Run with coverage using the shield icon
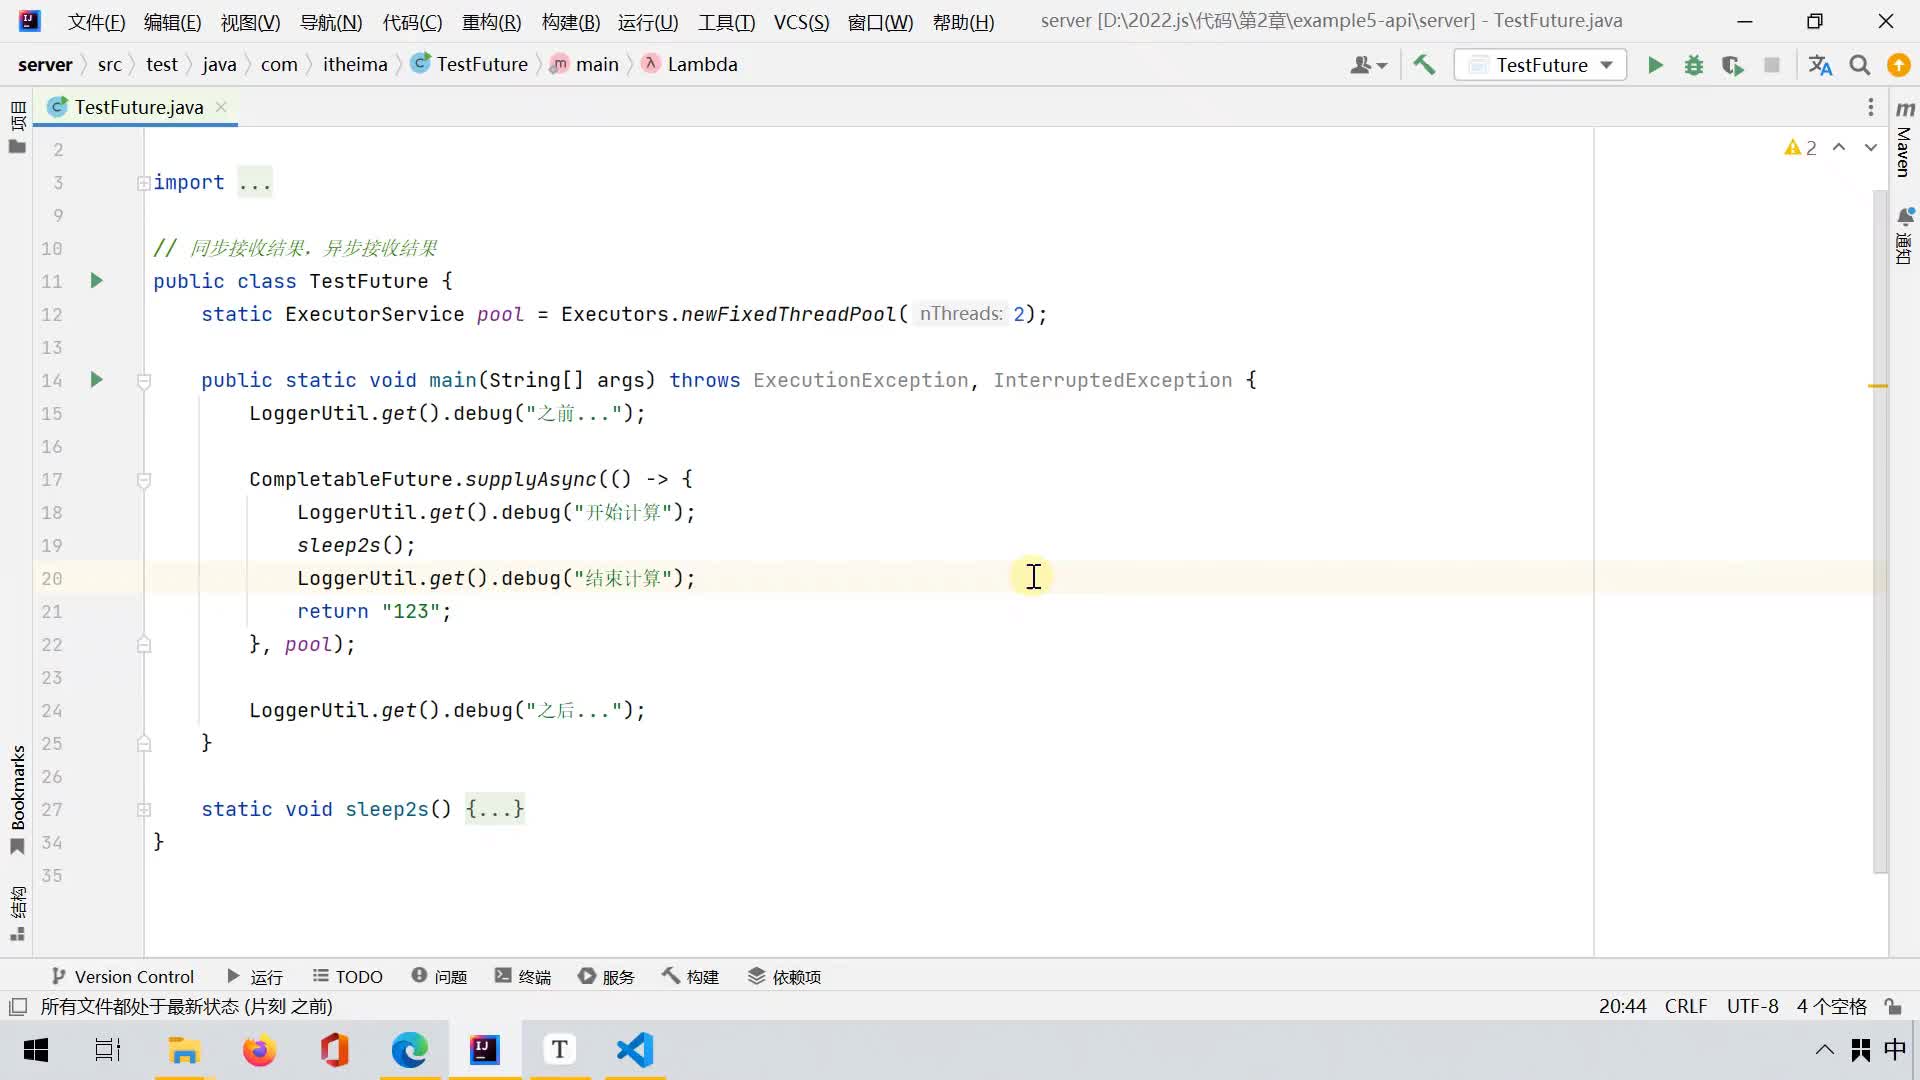1920x1080 pixels. 1733,65
